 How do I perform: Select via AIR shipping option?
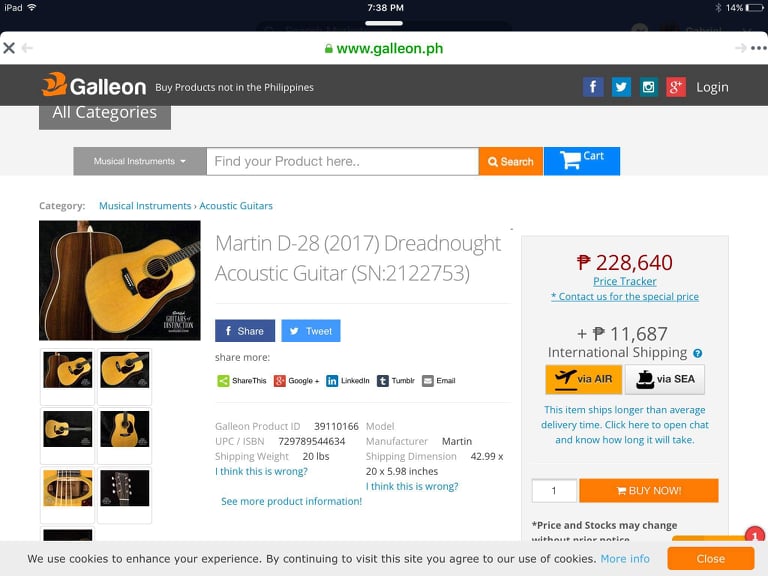[584, 379]
